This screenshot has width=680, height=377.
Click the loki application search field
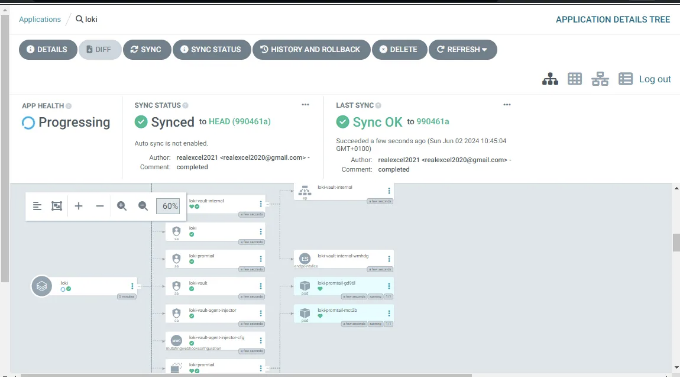click(87, 19)
